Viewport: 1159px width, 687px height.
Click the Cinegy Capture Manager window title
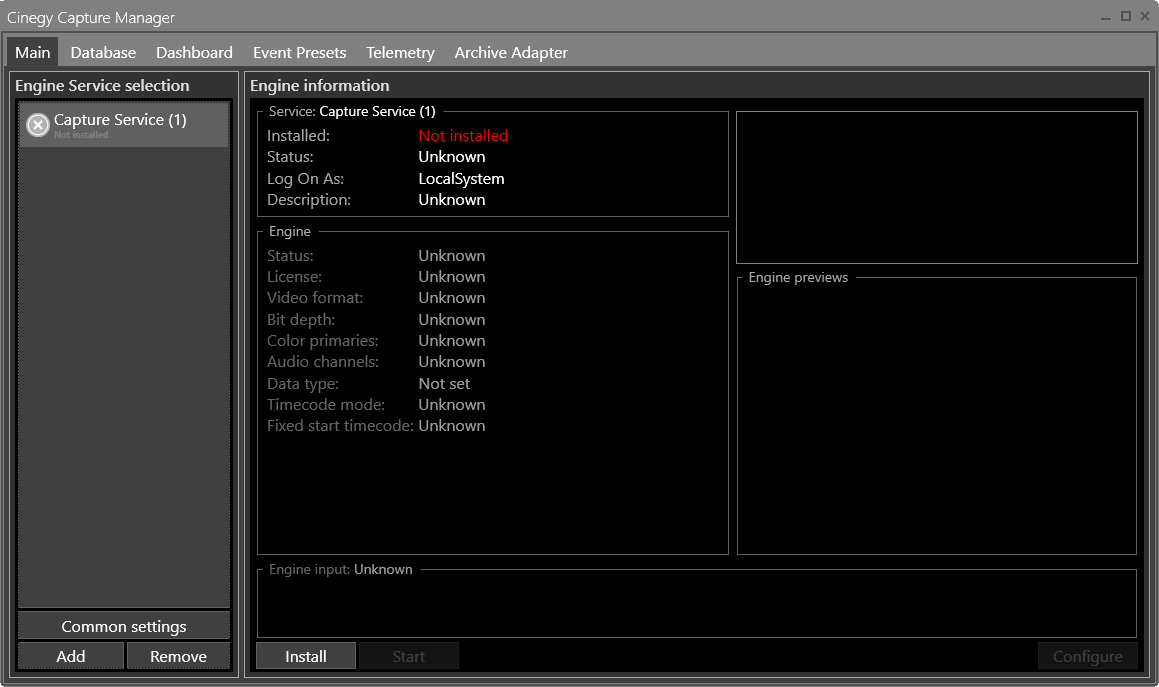91,18
